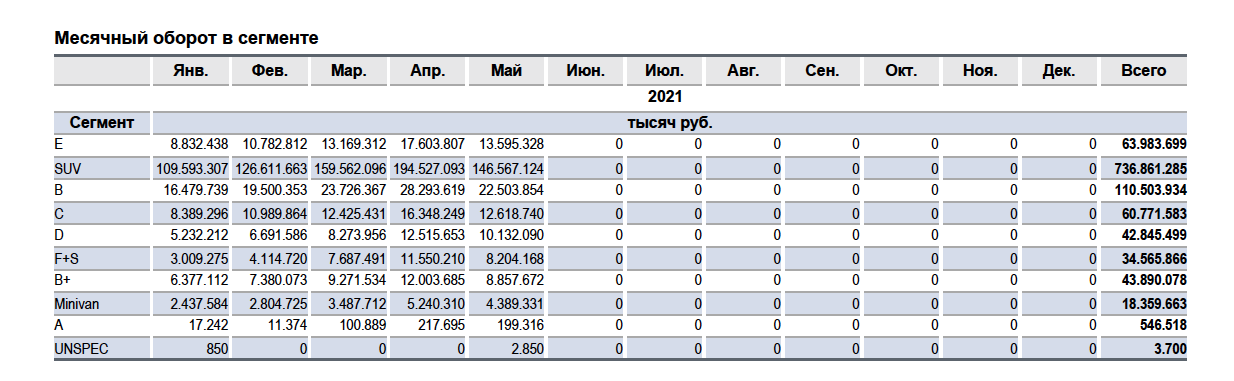Select the 'E' segment row label
1234x381 pixels.
point(58,144)
